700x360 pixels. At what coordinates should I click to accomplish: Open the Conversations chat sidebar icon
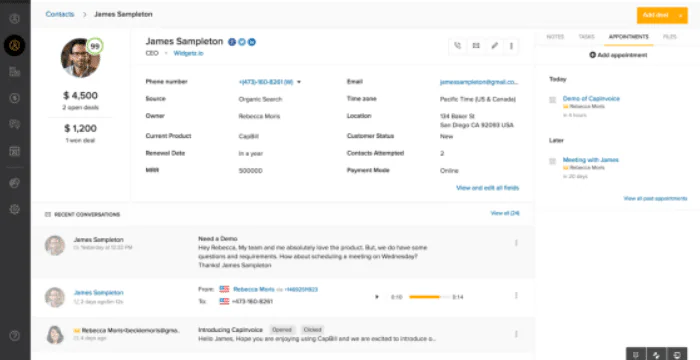coord(15,124)
